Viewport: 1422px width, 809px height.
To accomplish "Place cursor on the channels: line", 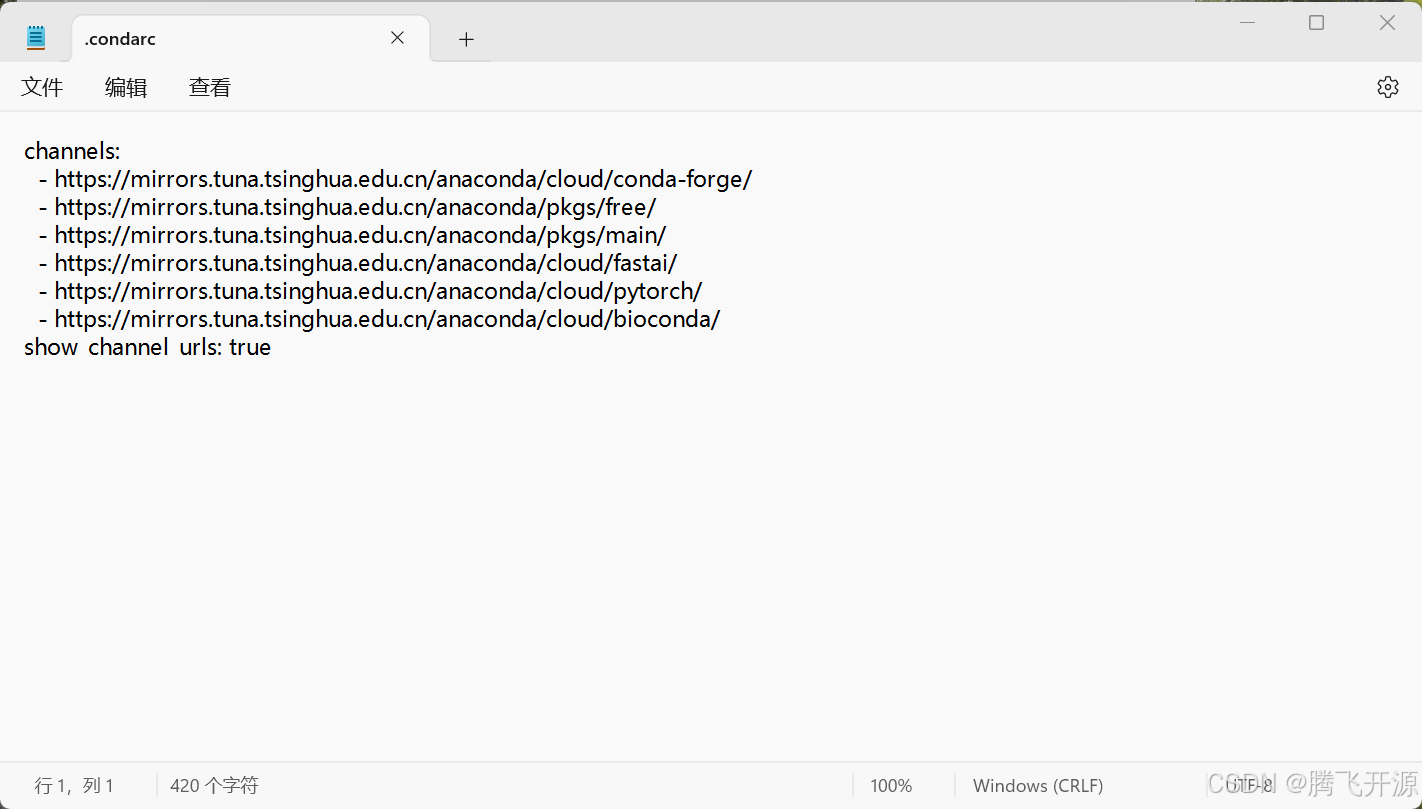I will tap(72, 151).
